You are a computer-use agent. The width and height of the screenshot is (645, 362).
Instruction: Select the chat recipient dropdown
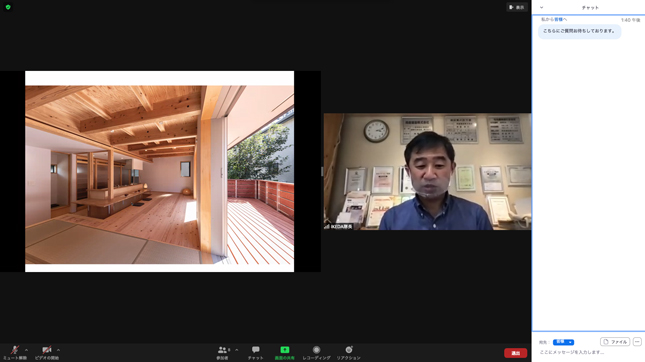click(x=563, y=342)
